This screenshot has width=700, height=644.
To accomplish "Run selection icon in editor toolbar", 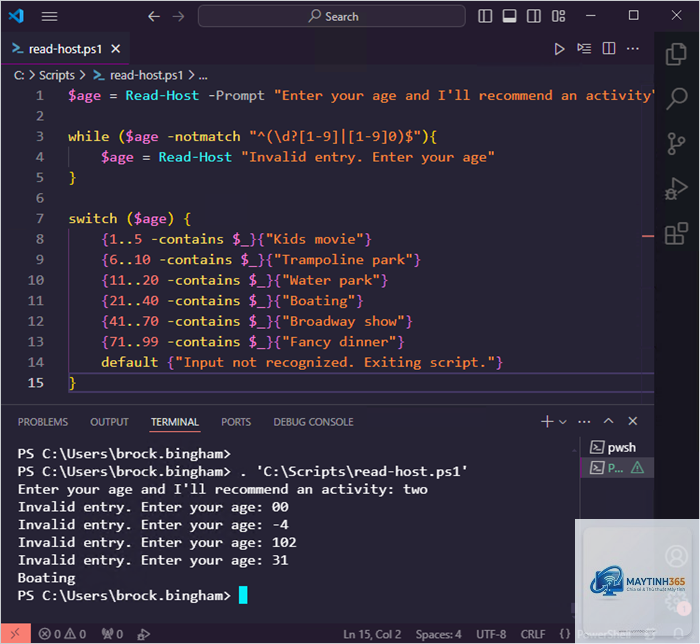I will click(584, 48).
